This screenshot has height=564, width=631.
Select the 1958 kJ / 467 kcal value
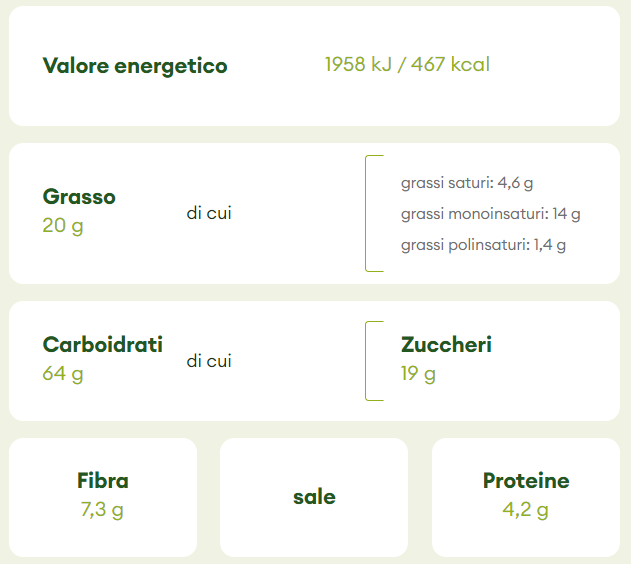[x=407, y=65]
